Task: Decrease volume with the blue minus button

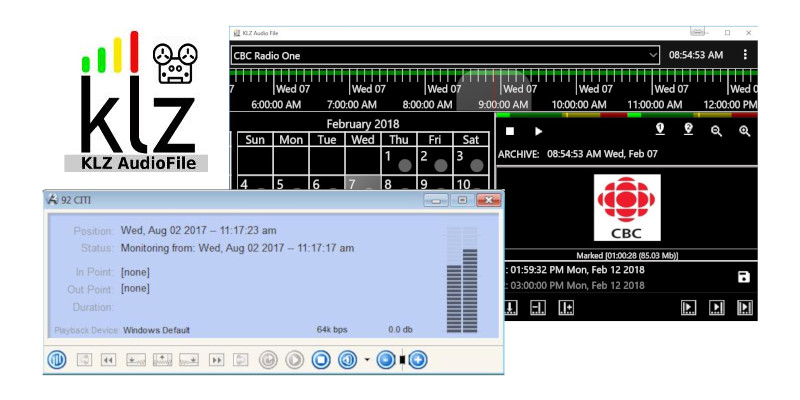Action: click(x=386, y=360)
